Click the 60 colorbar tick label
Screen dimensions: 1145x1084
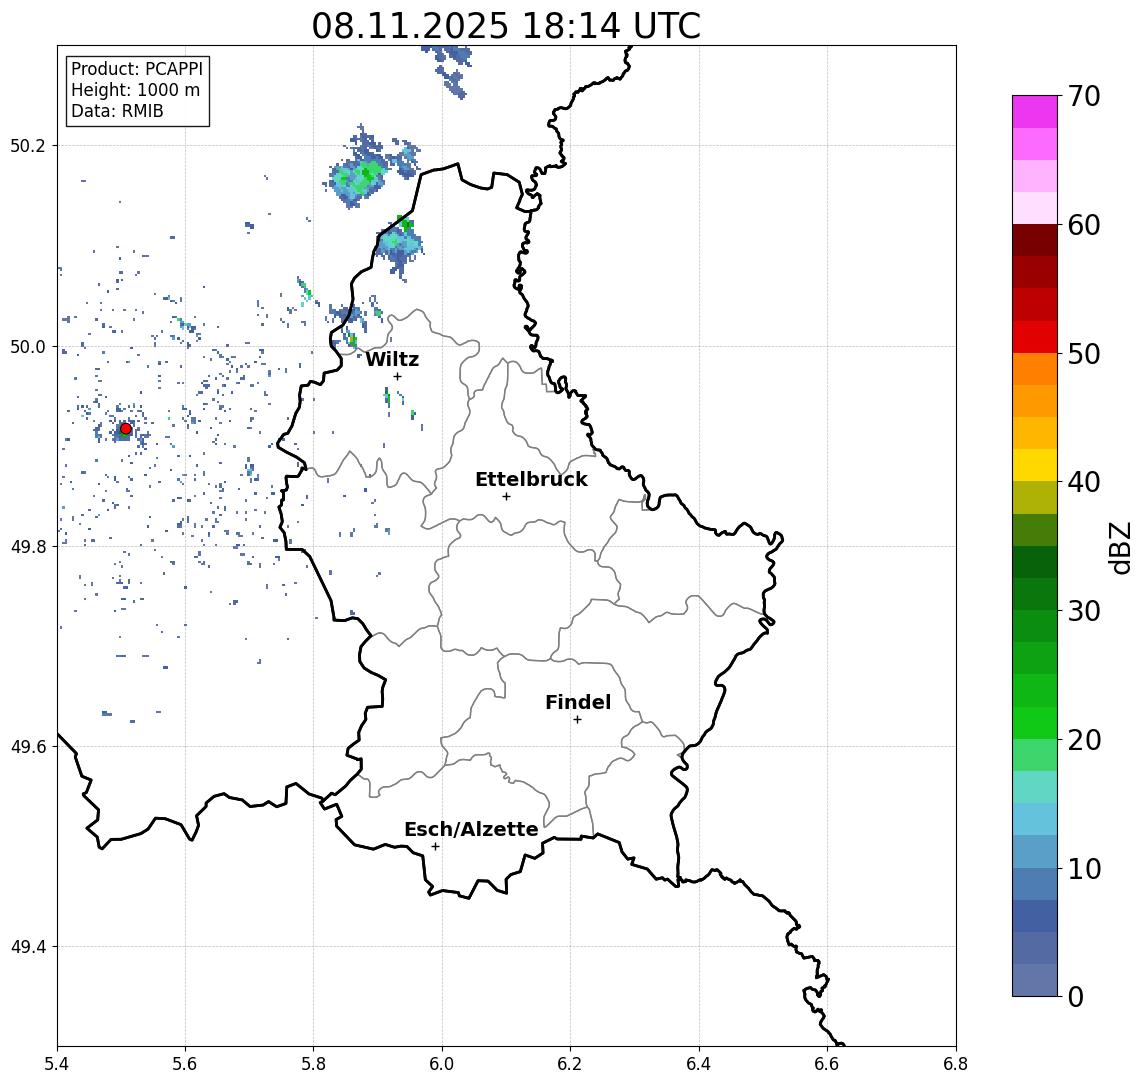(1084, 225)
